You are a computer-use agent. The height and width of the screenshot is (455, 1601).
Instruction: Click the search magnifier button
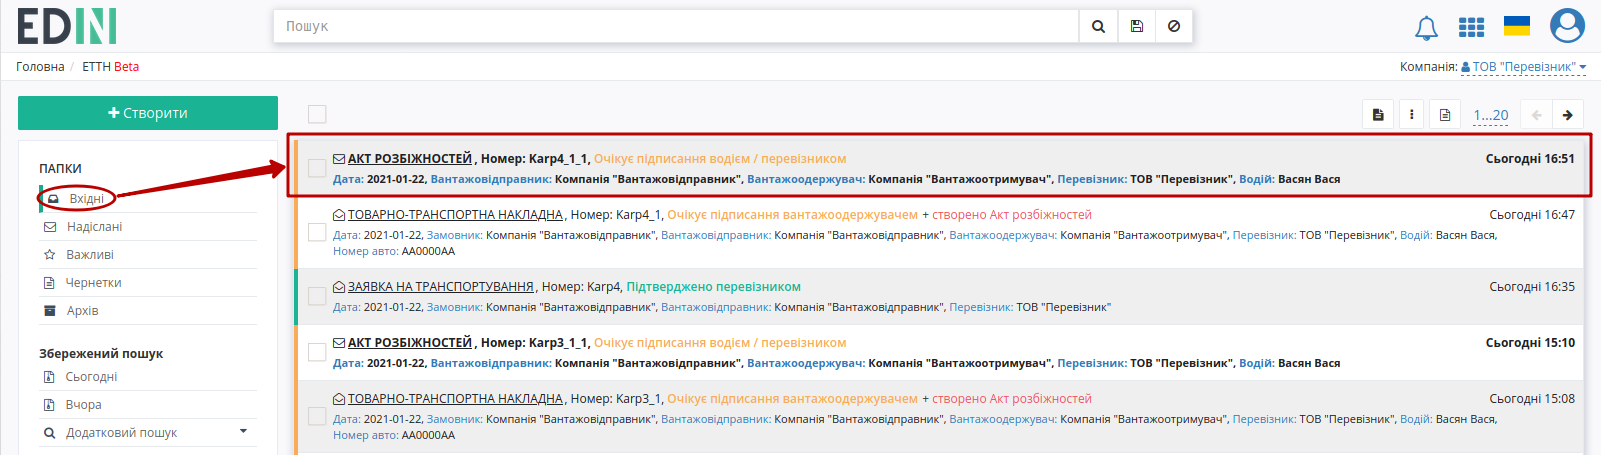point(1098,26)
